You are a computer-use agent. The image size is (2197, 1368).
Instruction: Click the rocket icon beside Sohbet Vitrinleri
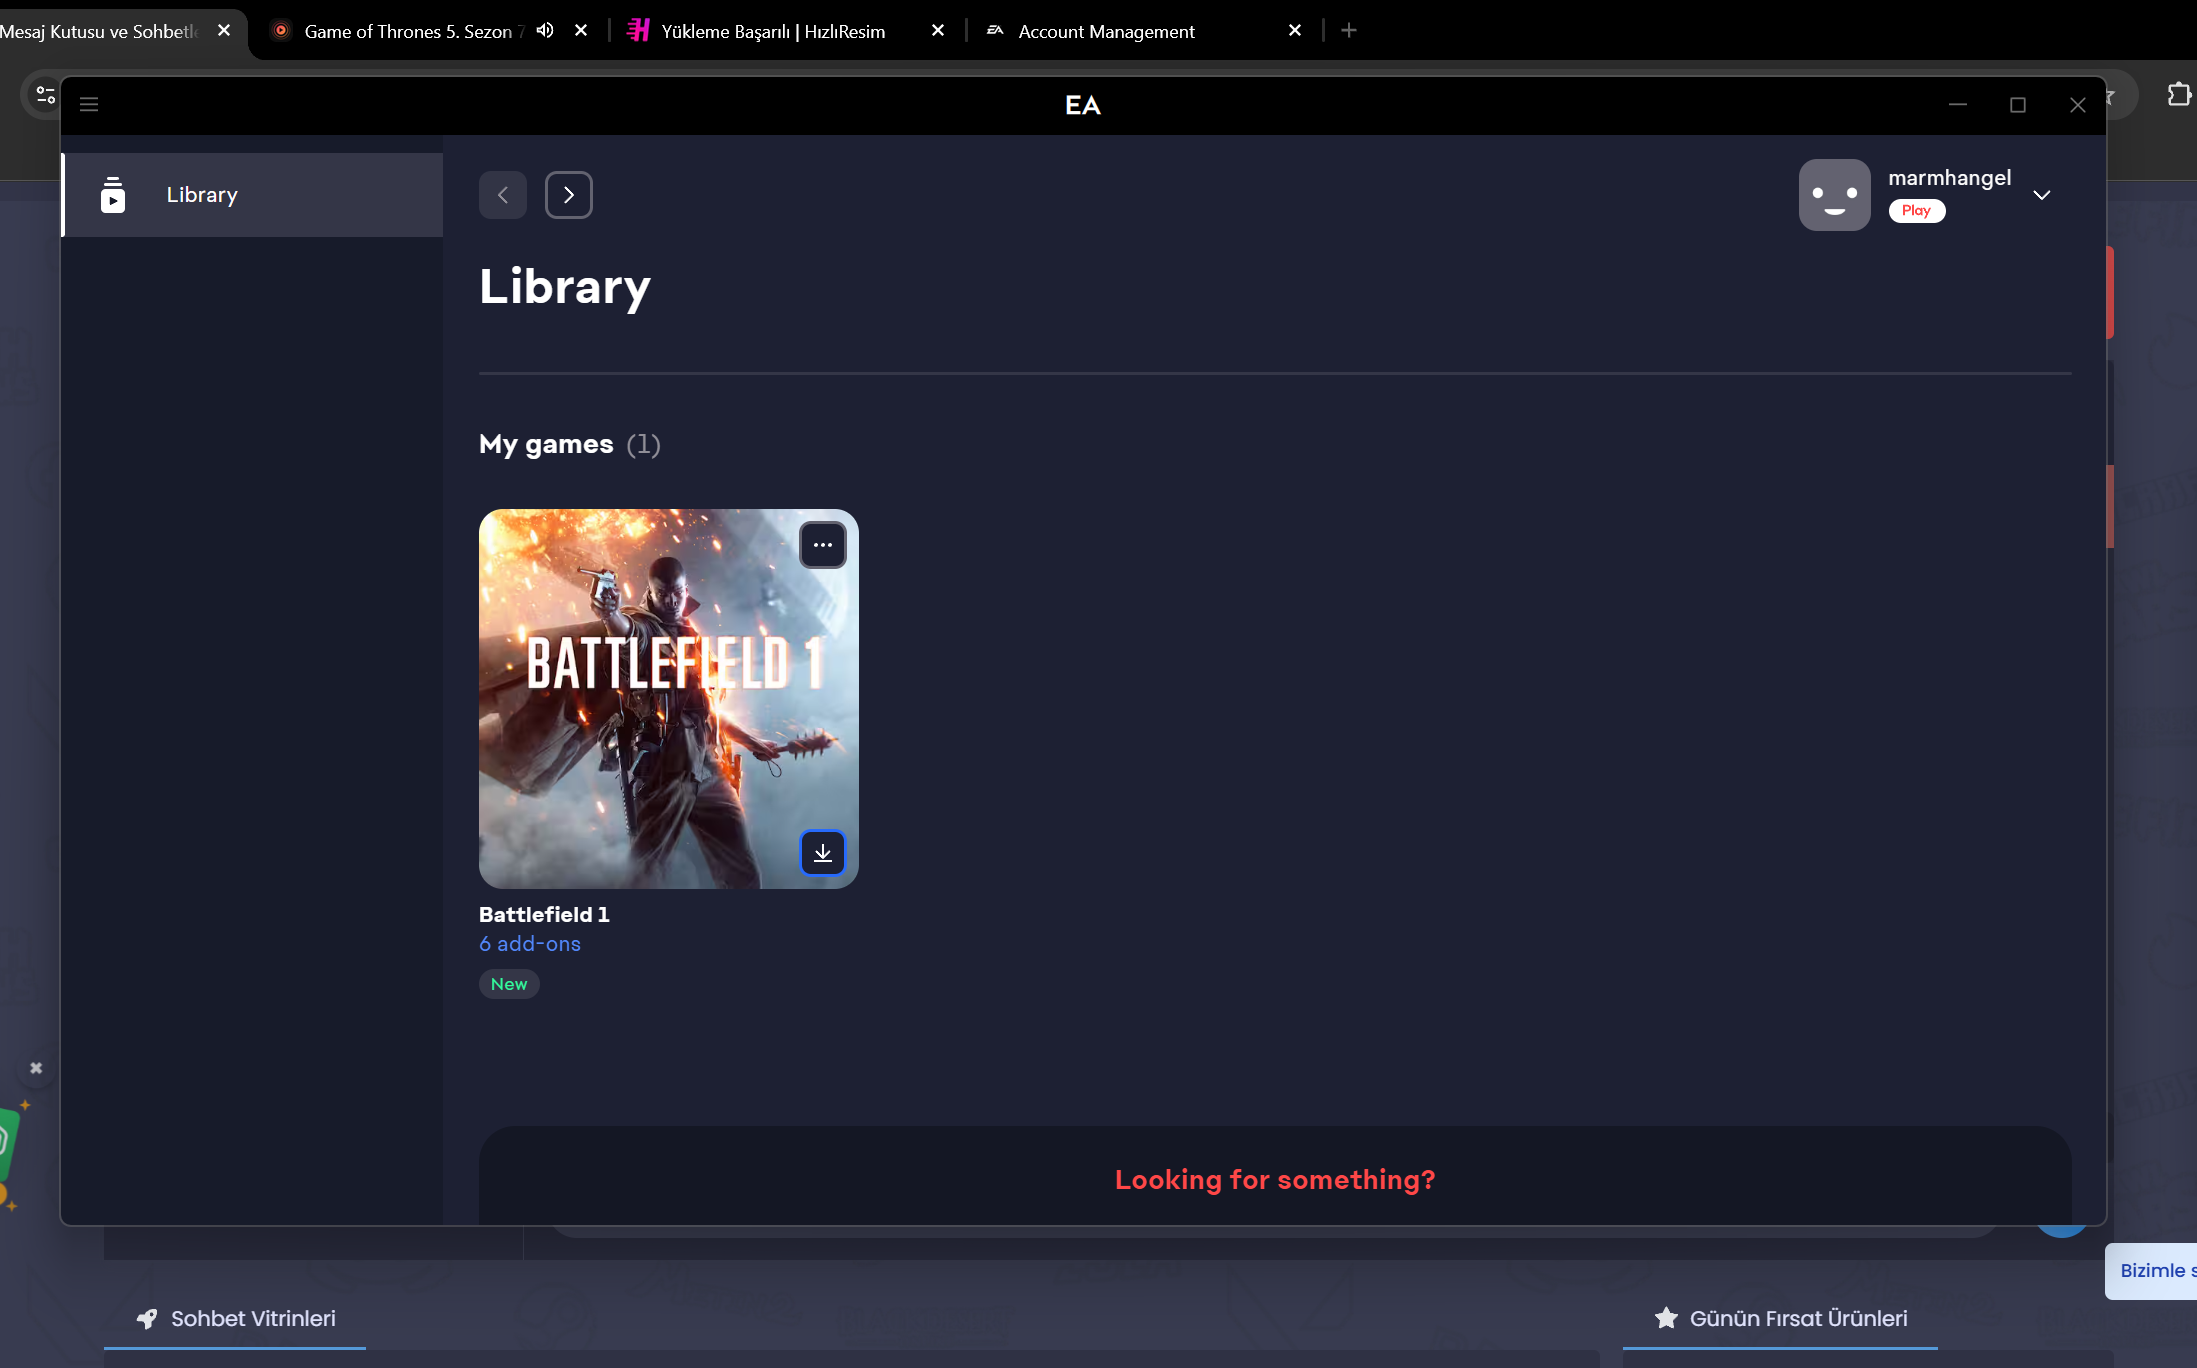click(x=147, y=1319)
